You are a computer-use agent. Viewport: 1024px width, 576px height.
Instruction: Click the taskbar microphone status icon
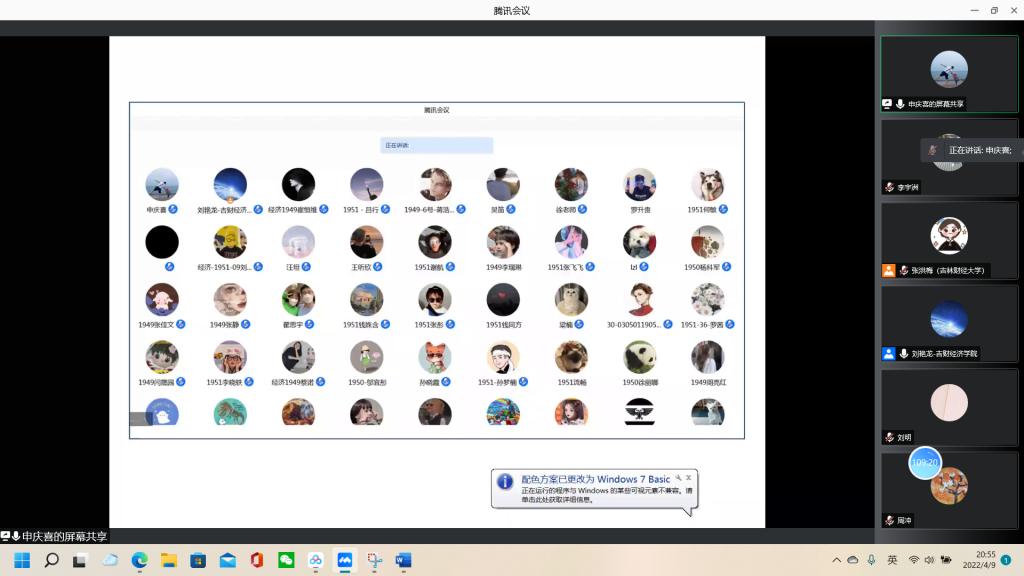(871, 560)
